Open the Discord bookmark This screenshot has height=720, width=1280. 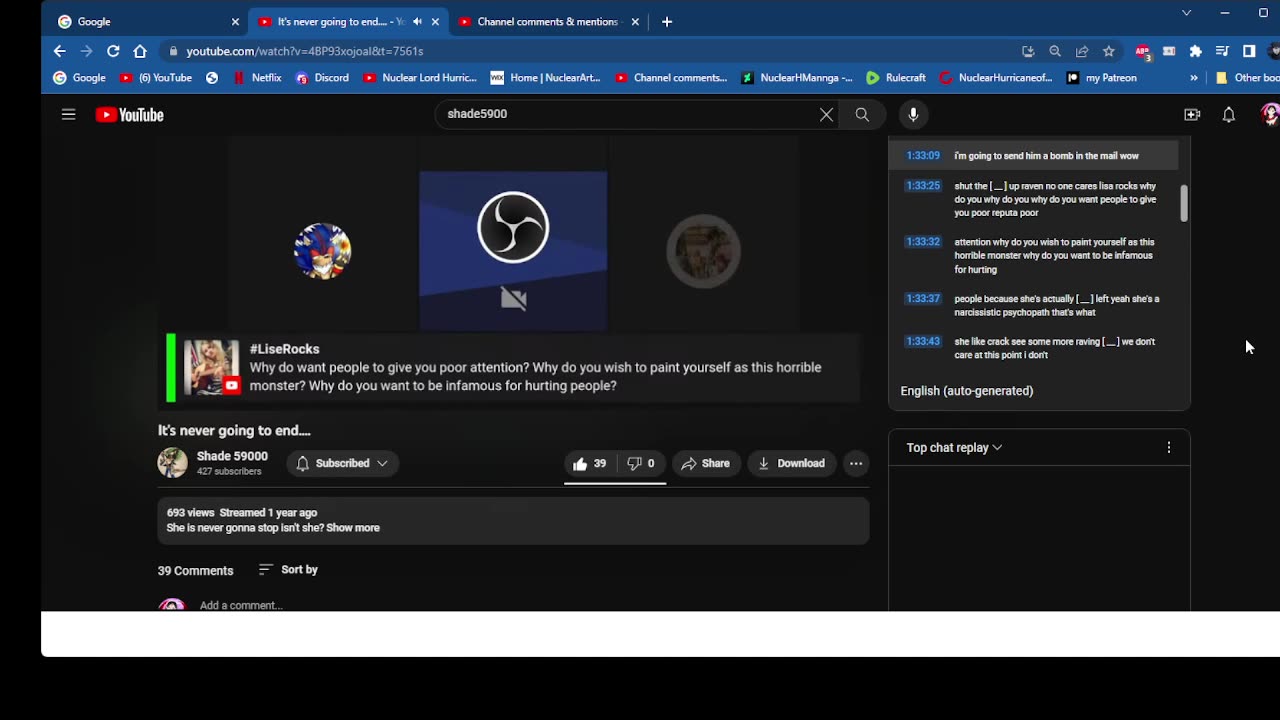[323, 78]
